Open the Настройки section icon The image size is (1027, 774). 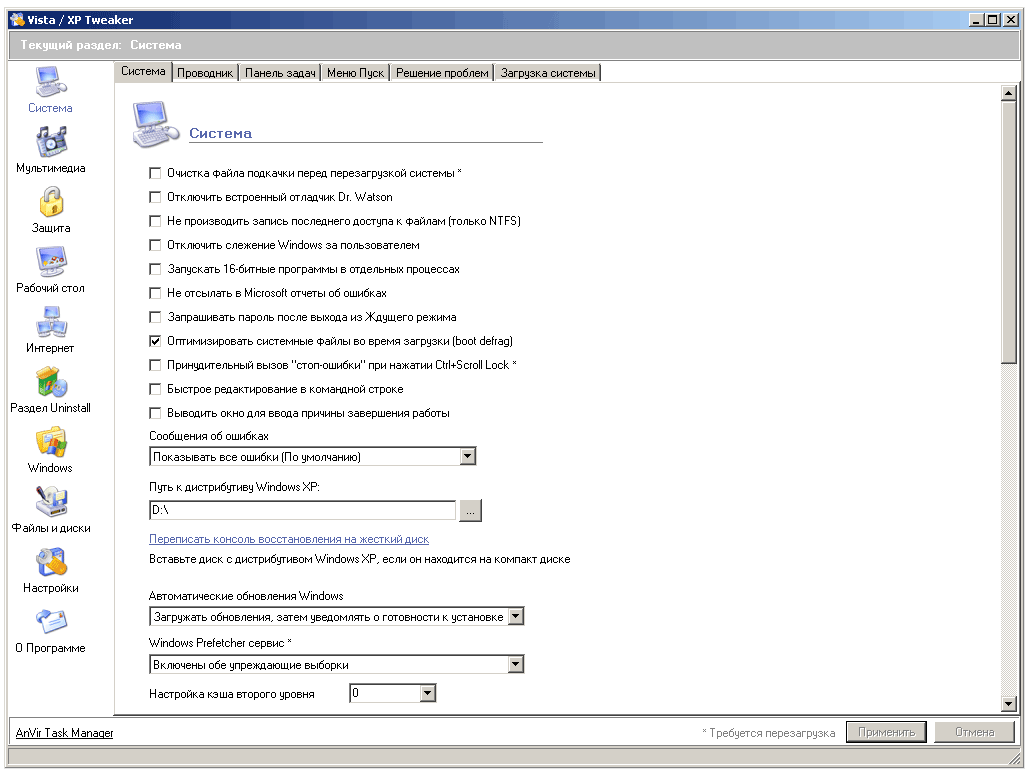[50, 562]
